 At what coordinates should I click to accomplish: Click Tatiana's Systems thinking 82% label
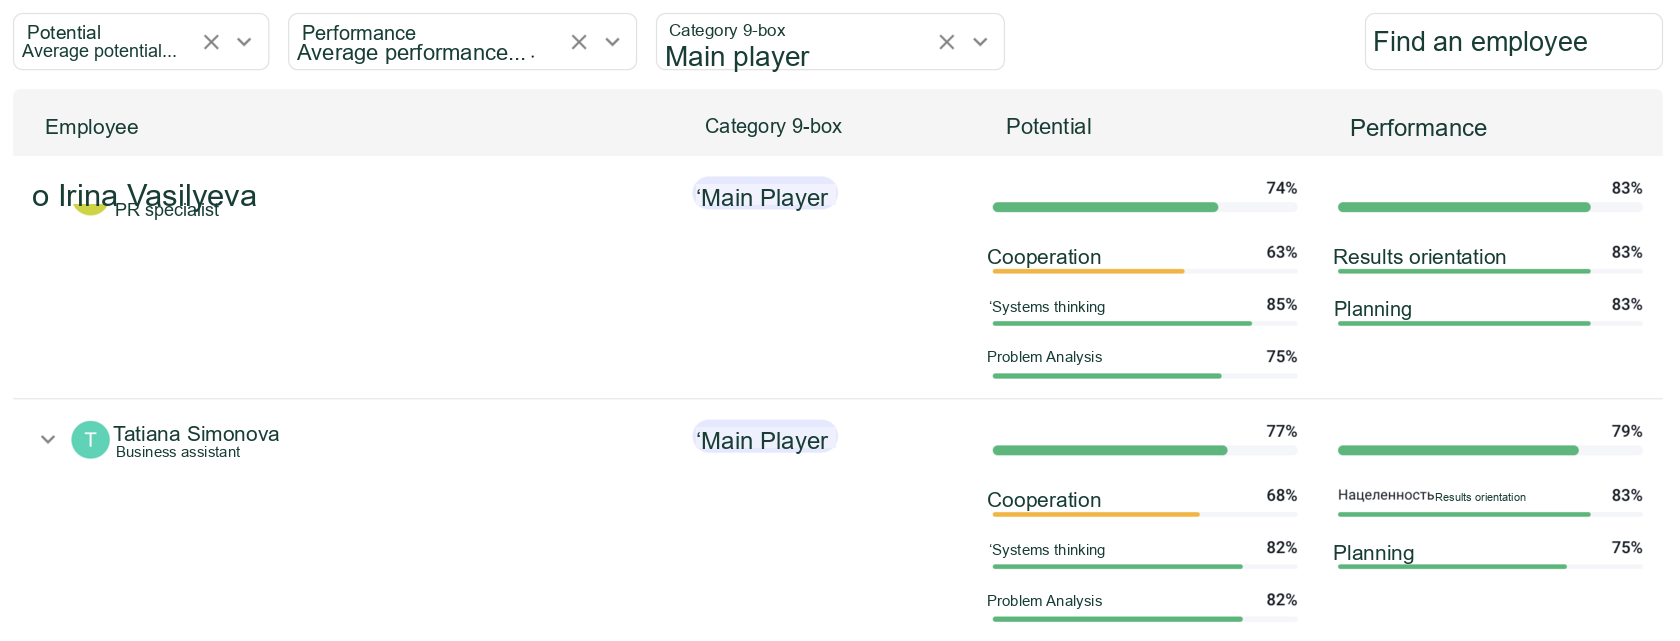[1047, 550]
